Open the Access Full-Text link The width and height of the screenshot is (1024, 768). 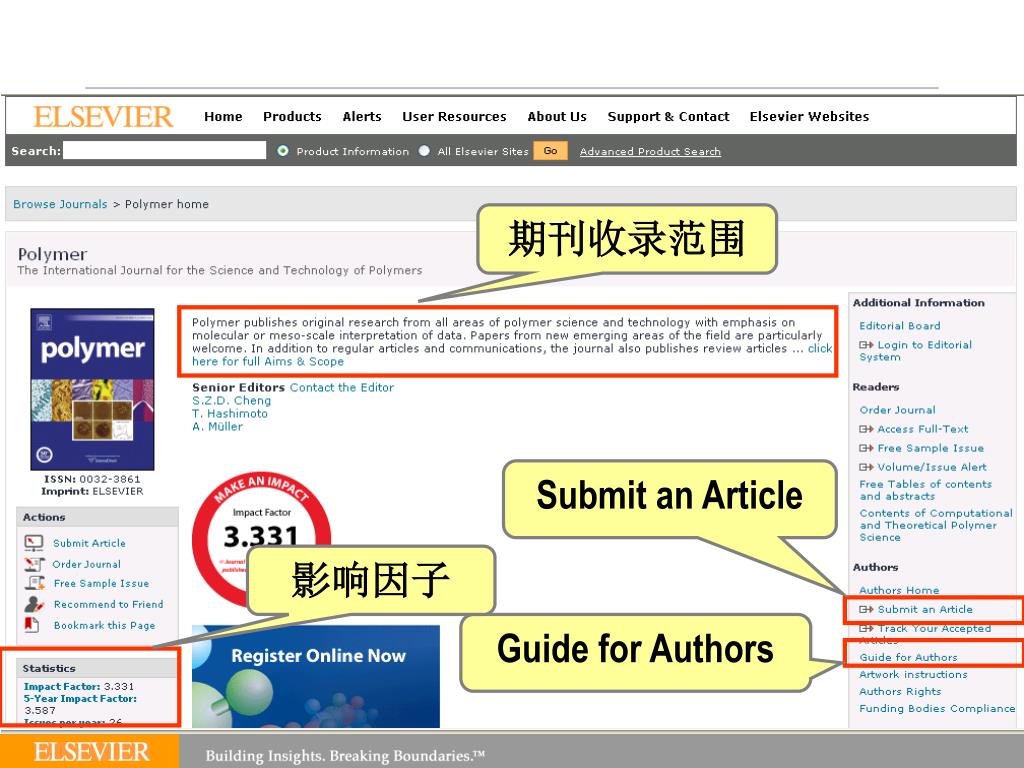923,429
